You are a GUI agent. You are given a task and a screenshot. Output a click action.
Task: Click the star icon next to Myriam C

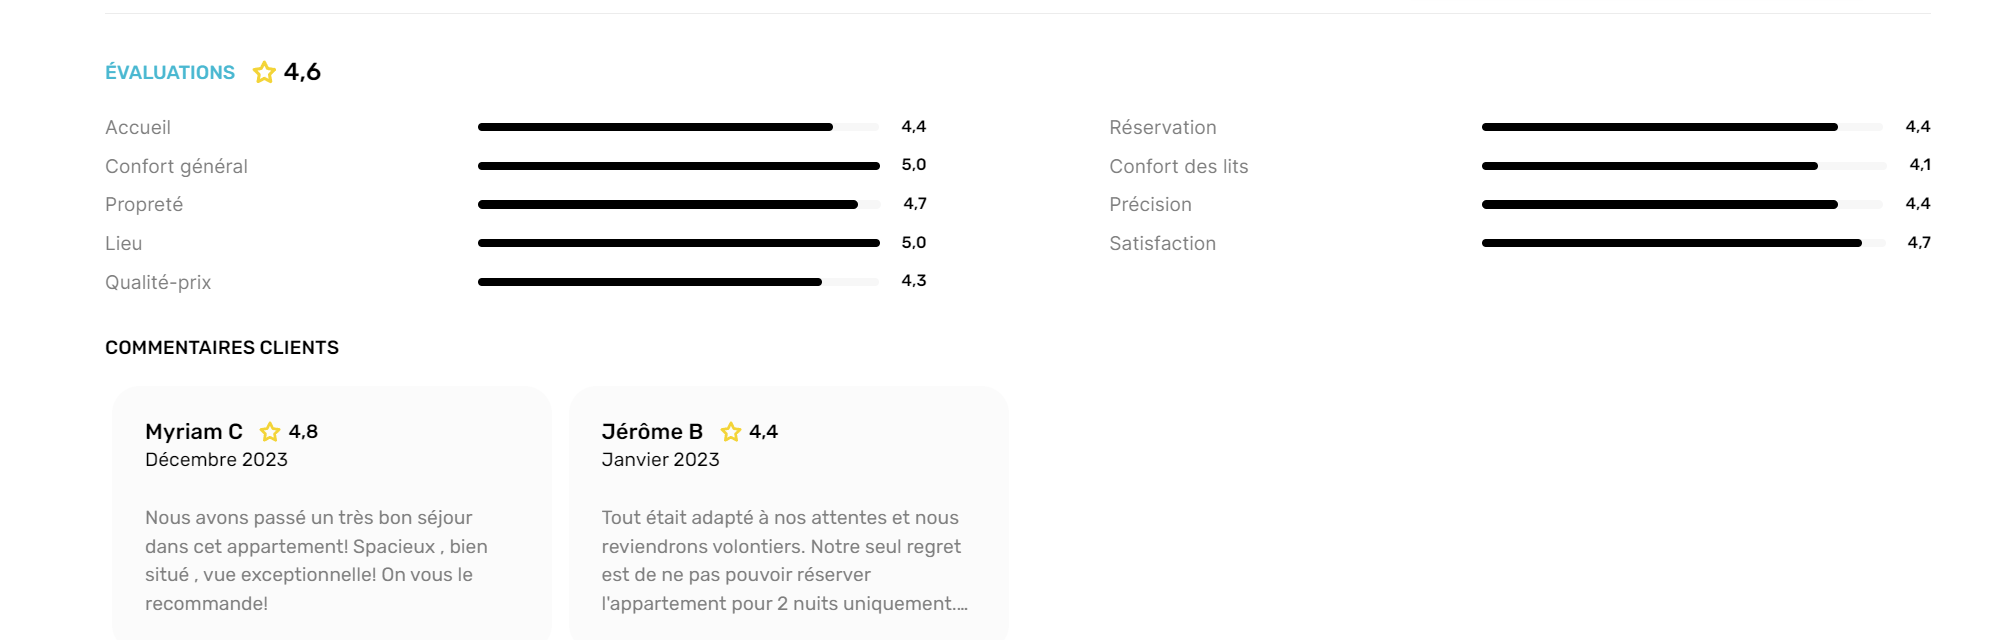coord(270,432)
